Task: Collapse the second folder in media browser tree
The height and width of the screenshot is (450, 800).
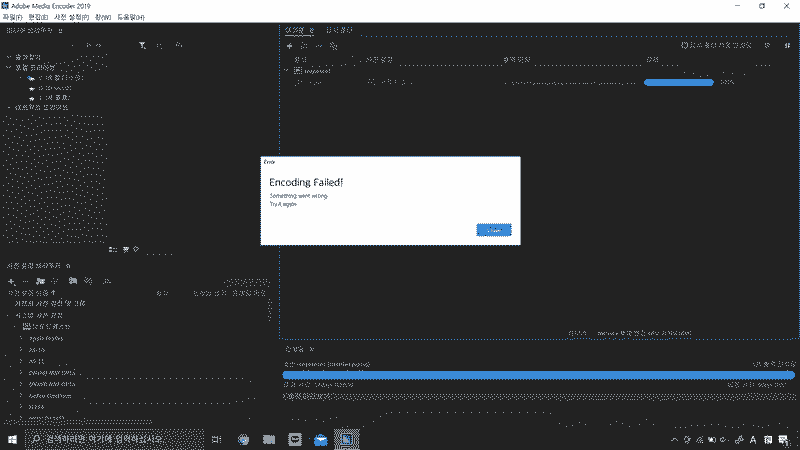Action: tap(9, 67)
